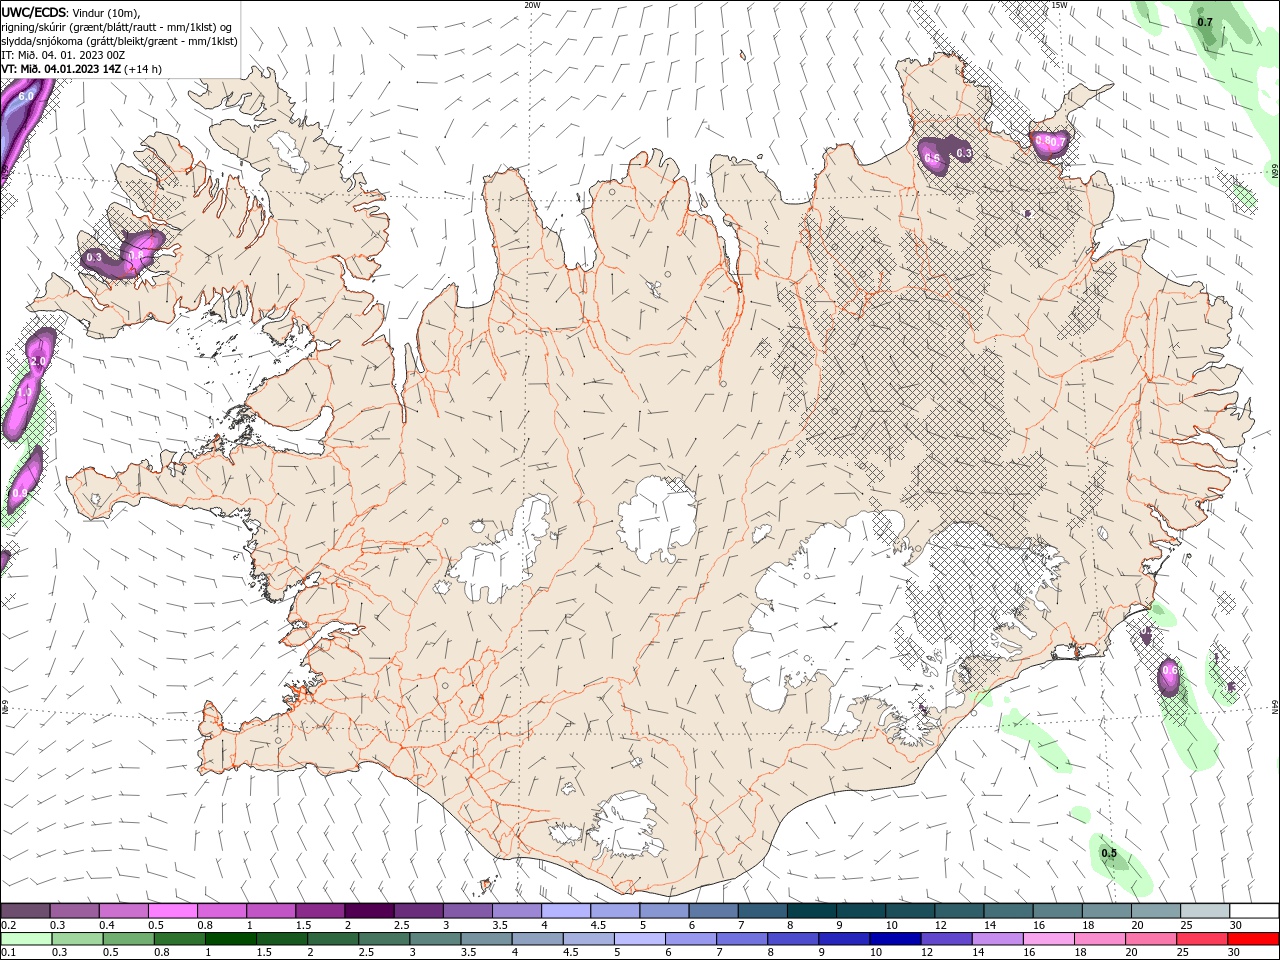Pick the 4 swatch in the lower legend row
Viewport: 1280px width, 960px height.
(537, 939)
